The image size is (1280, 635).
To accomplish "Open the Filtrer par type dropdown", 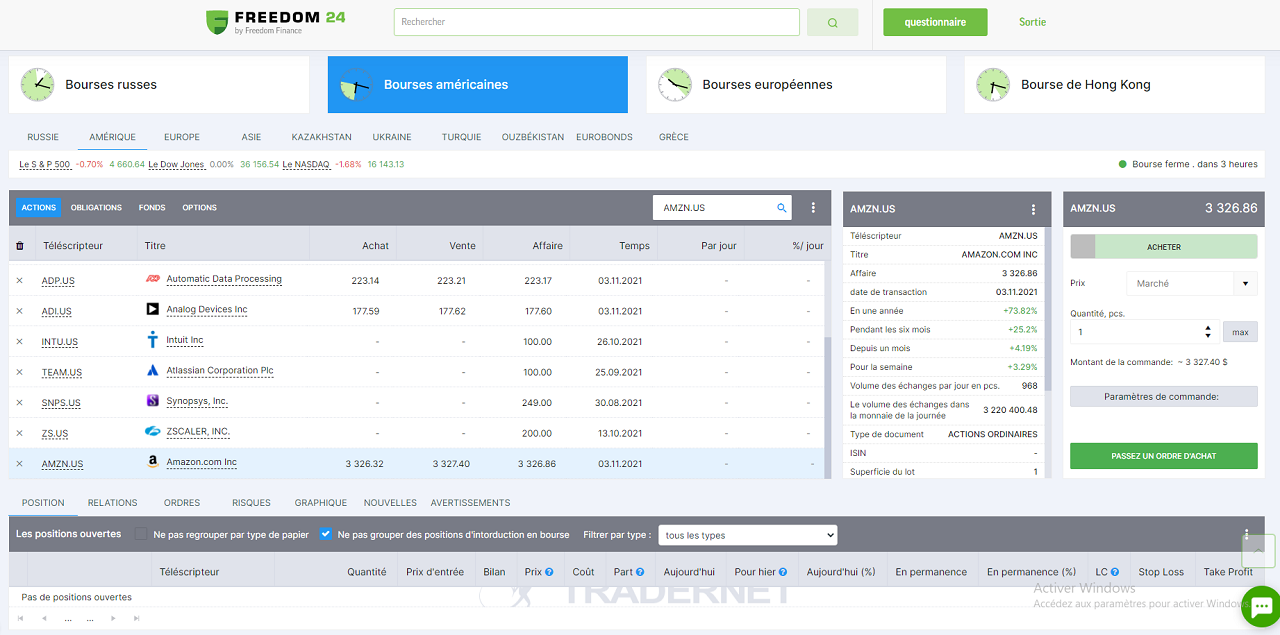I will pos(747,535).
